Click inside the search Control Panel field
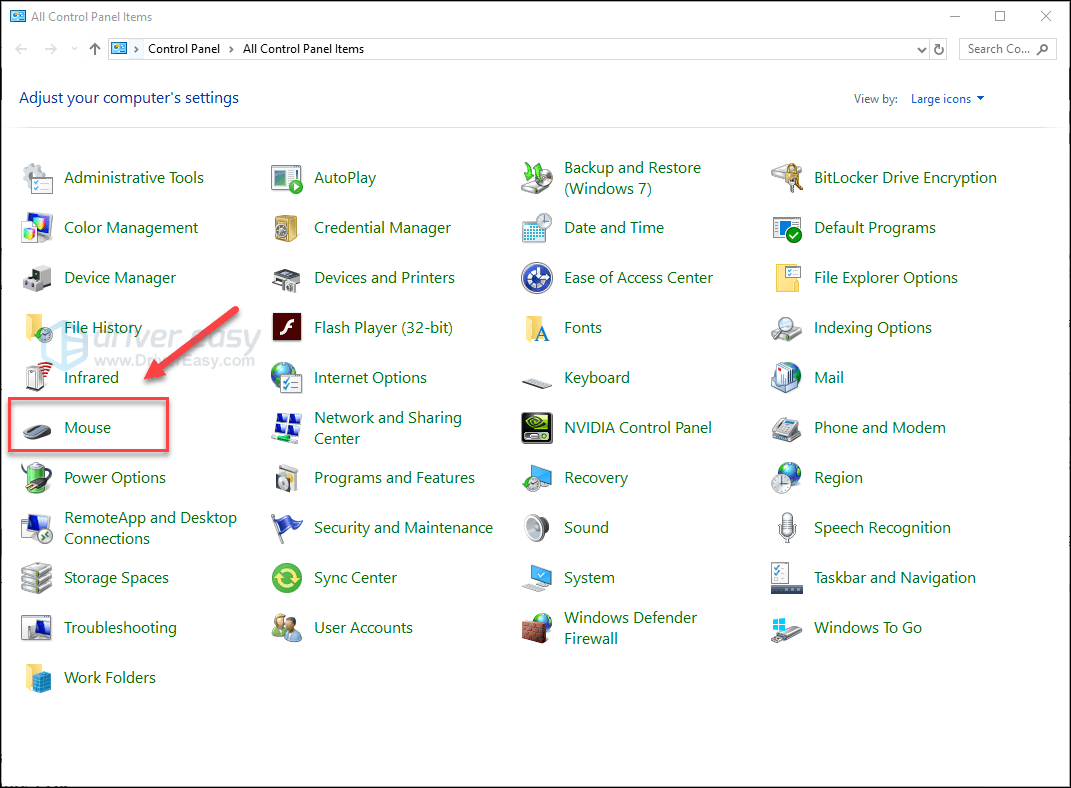 tap(1000, 48)
